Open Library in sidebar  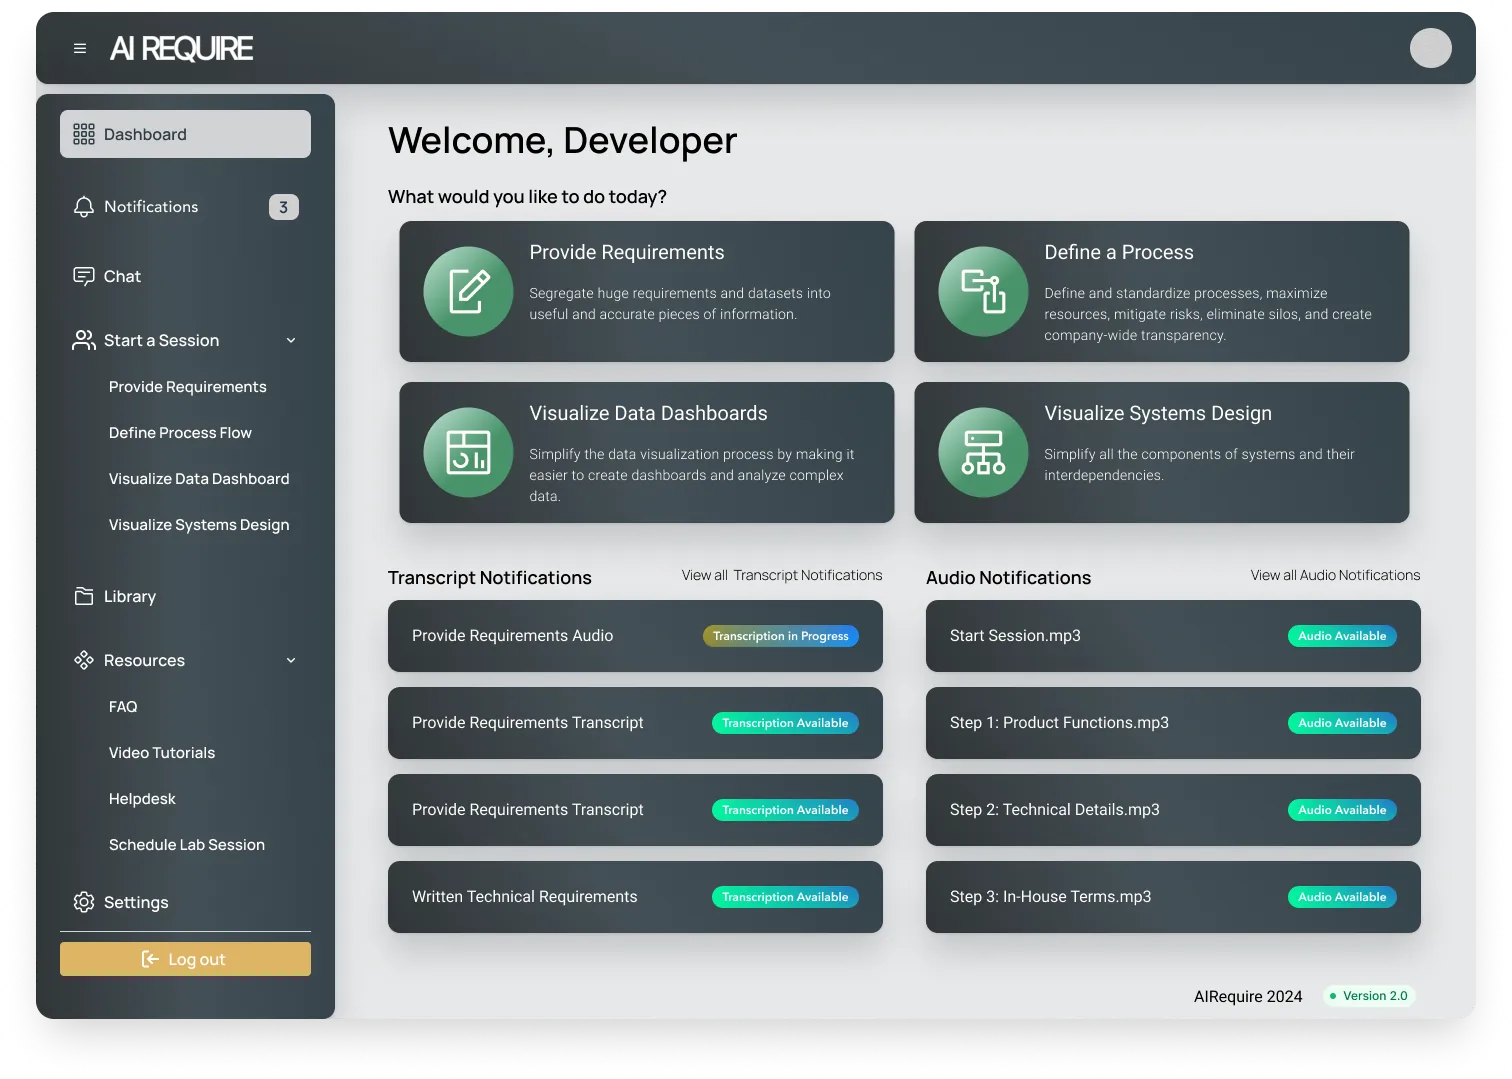[185, 596]
